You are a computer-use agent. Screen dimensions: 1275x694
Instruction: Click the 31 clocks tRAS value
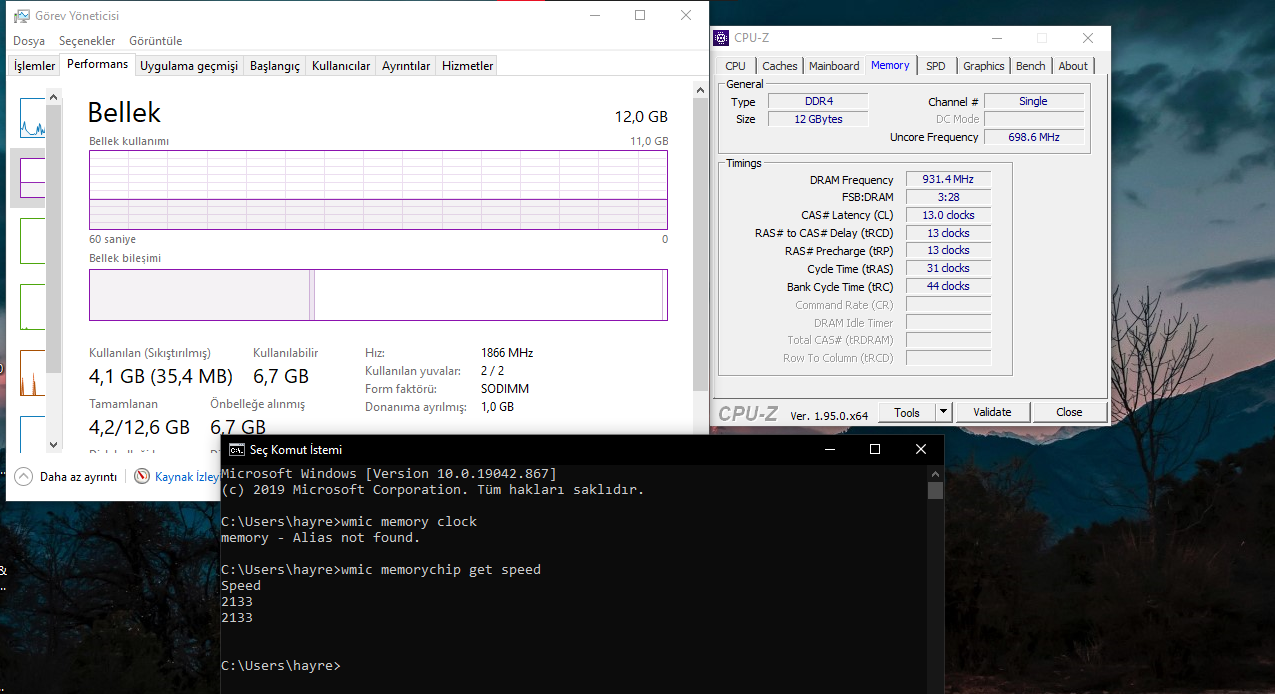[948, 268]
